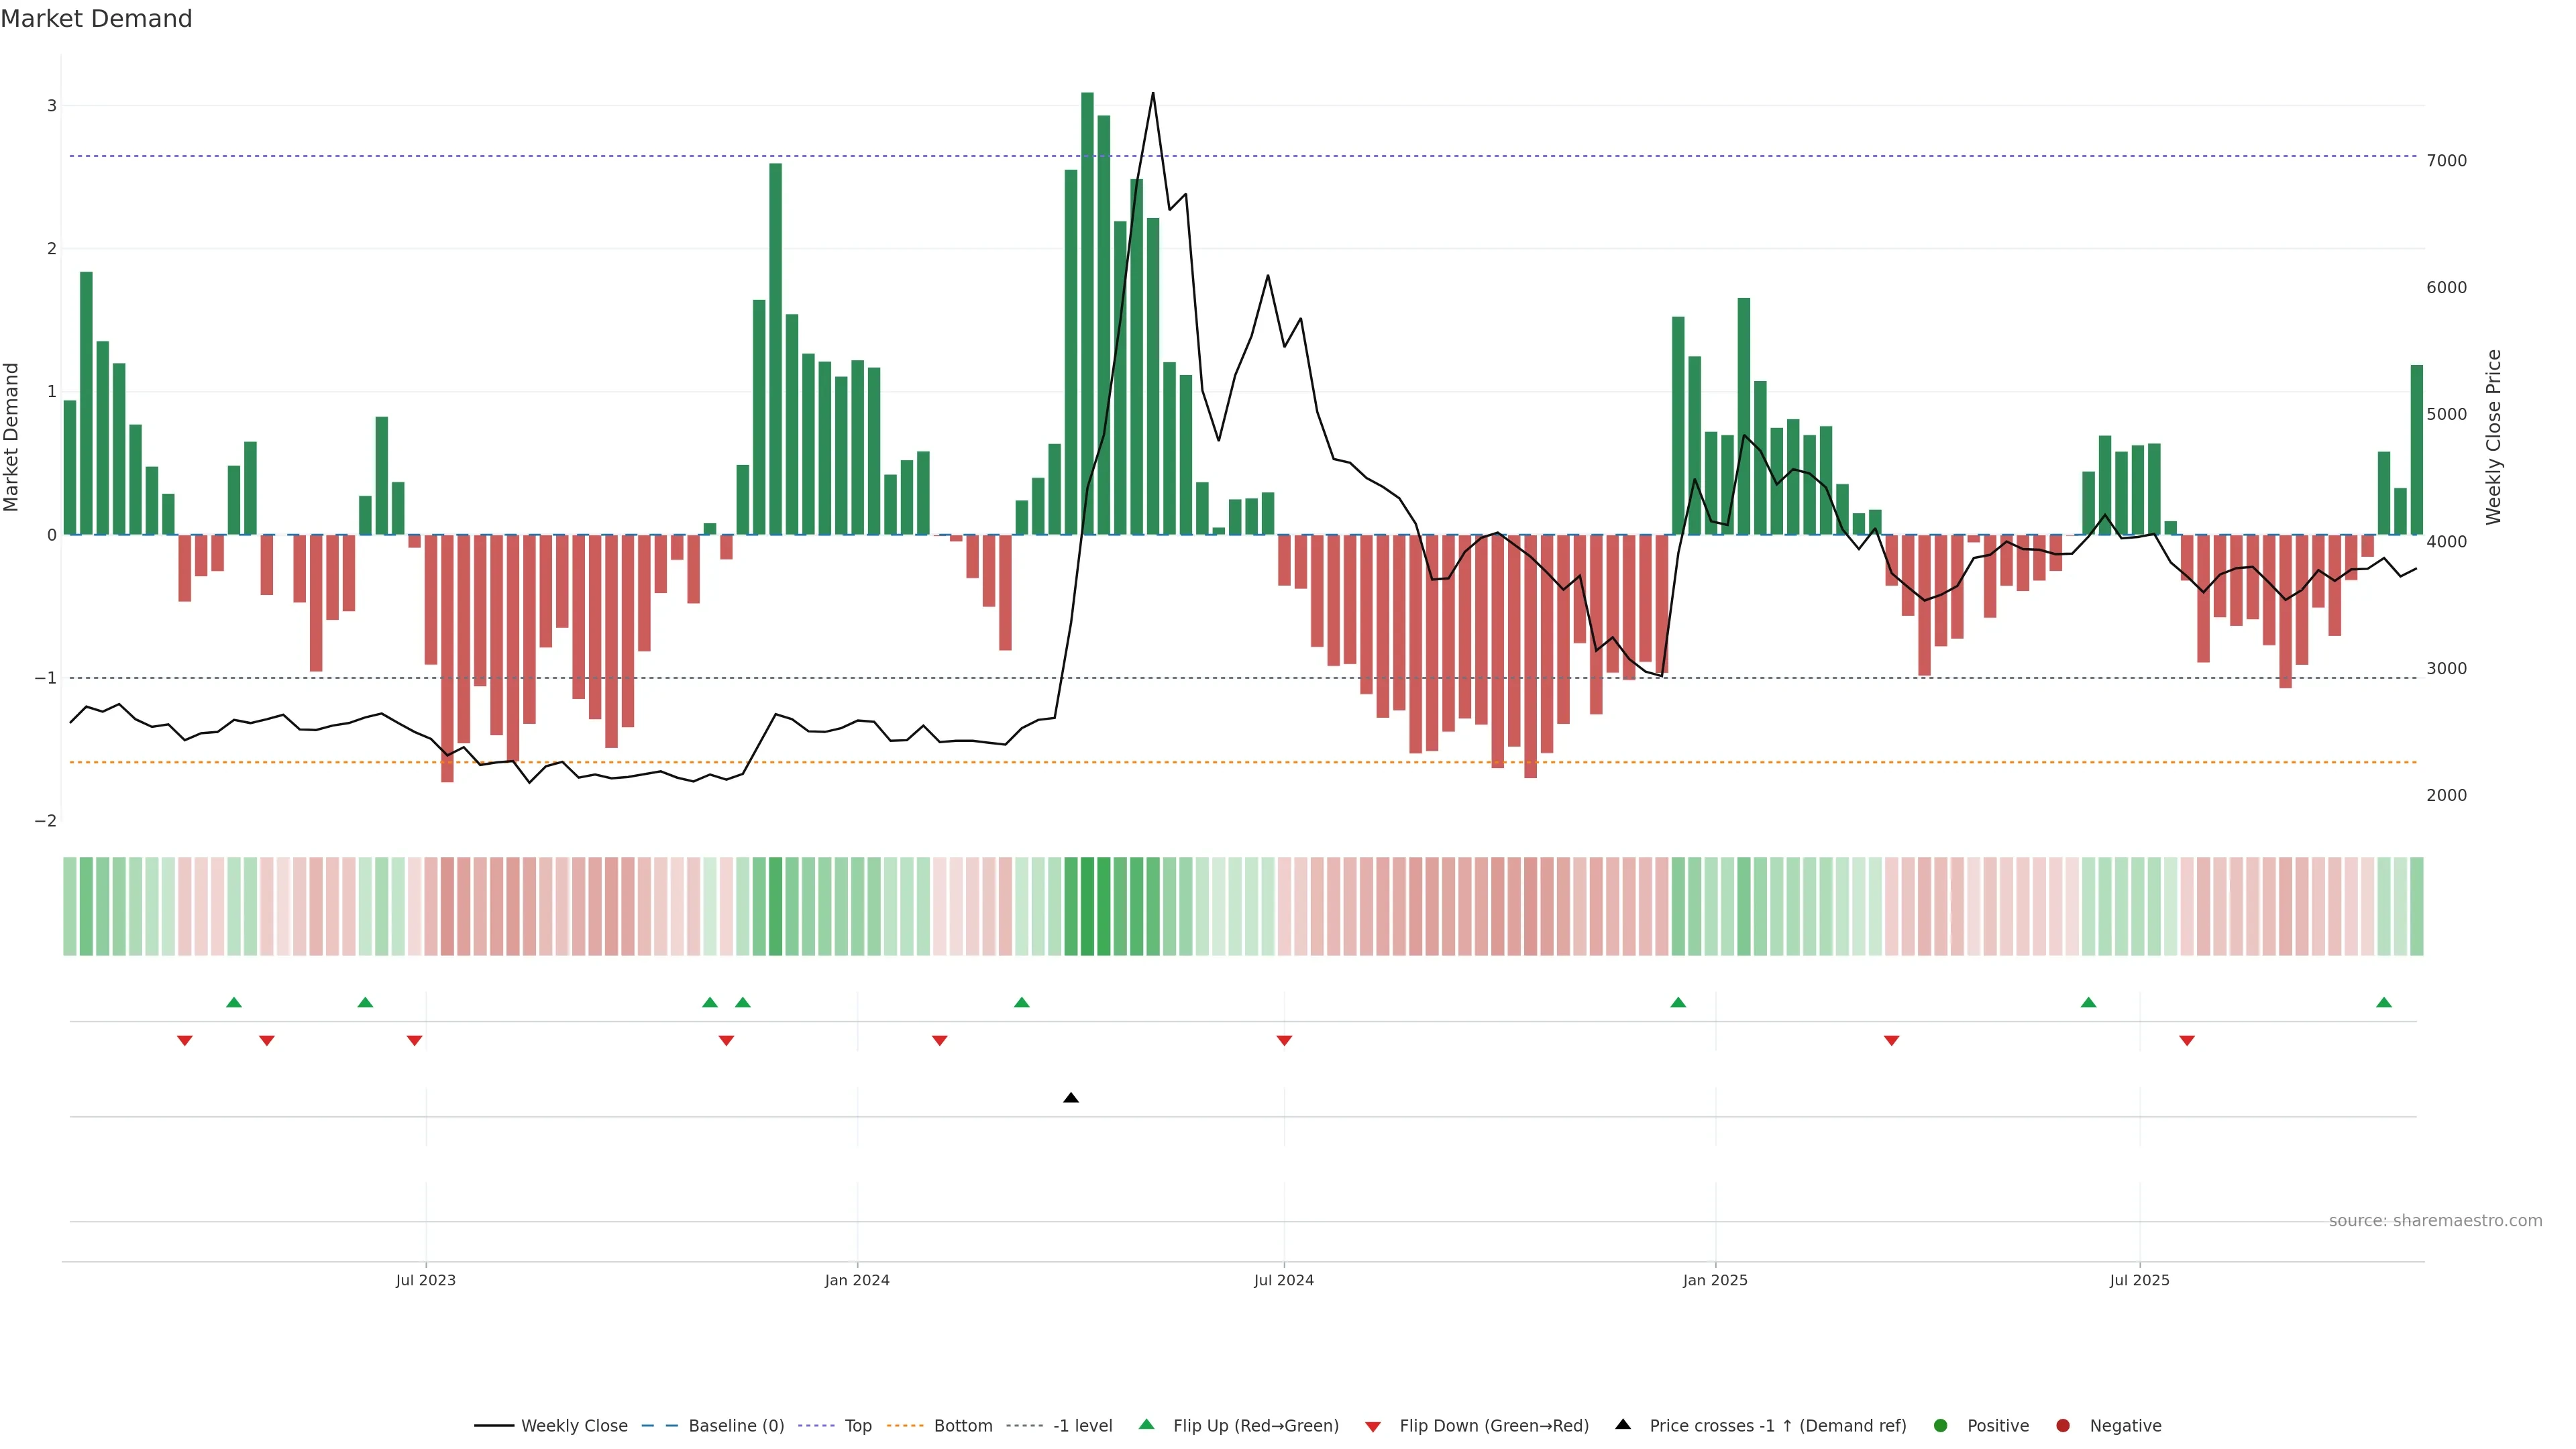Click the green flip-up marker before Jan 2025
Viewport: 2576px width, 1449px height.
tap(1678, 1002)
